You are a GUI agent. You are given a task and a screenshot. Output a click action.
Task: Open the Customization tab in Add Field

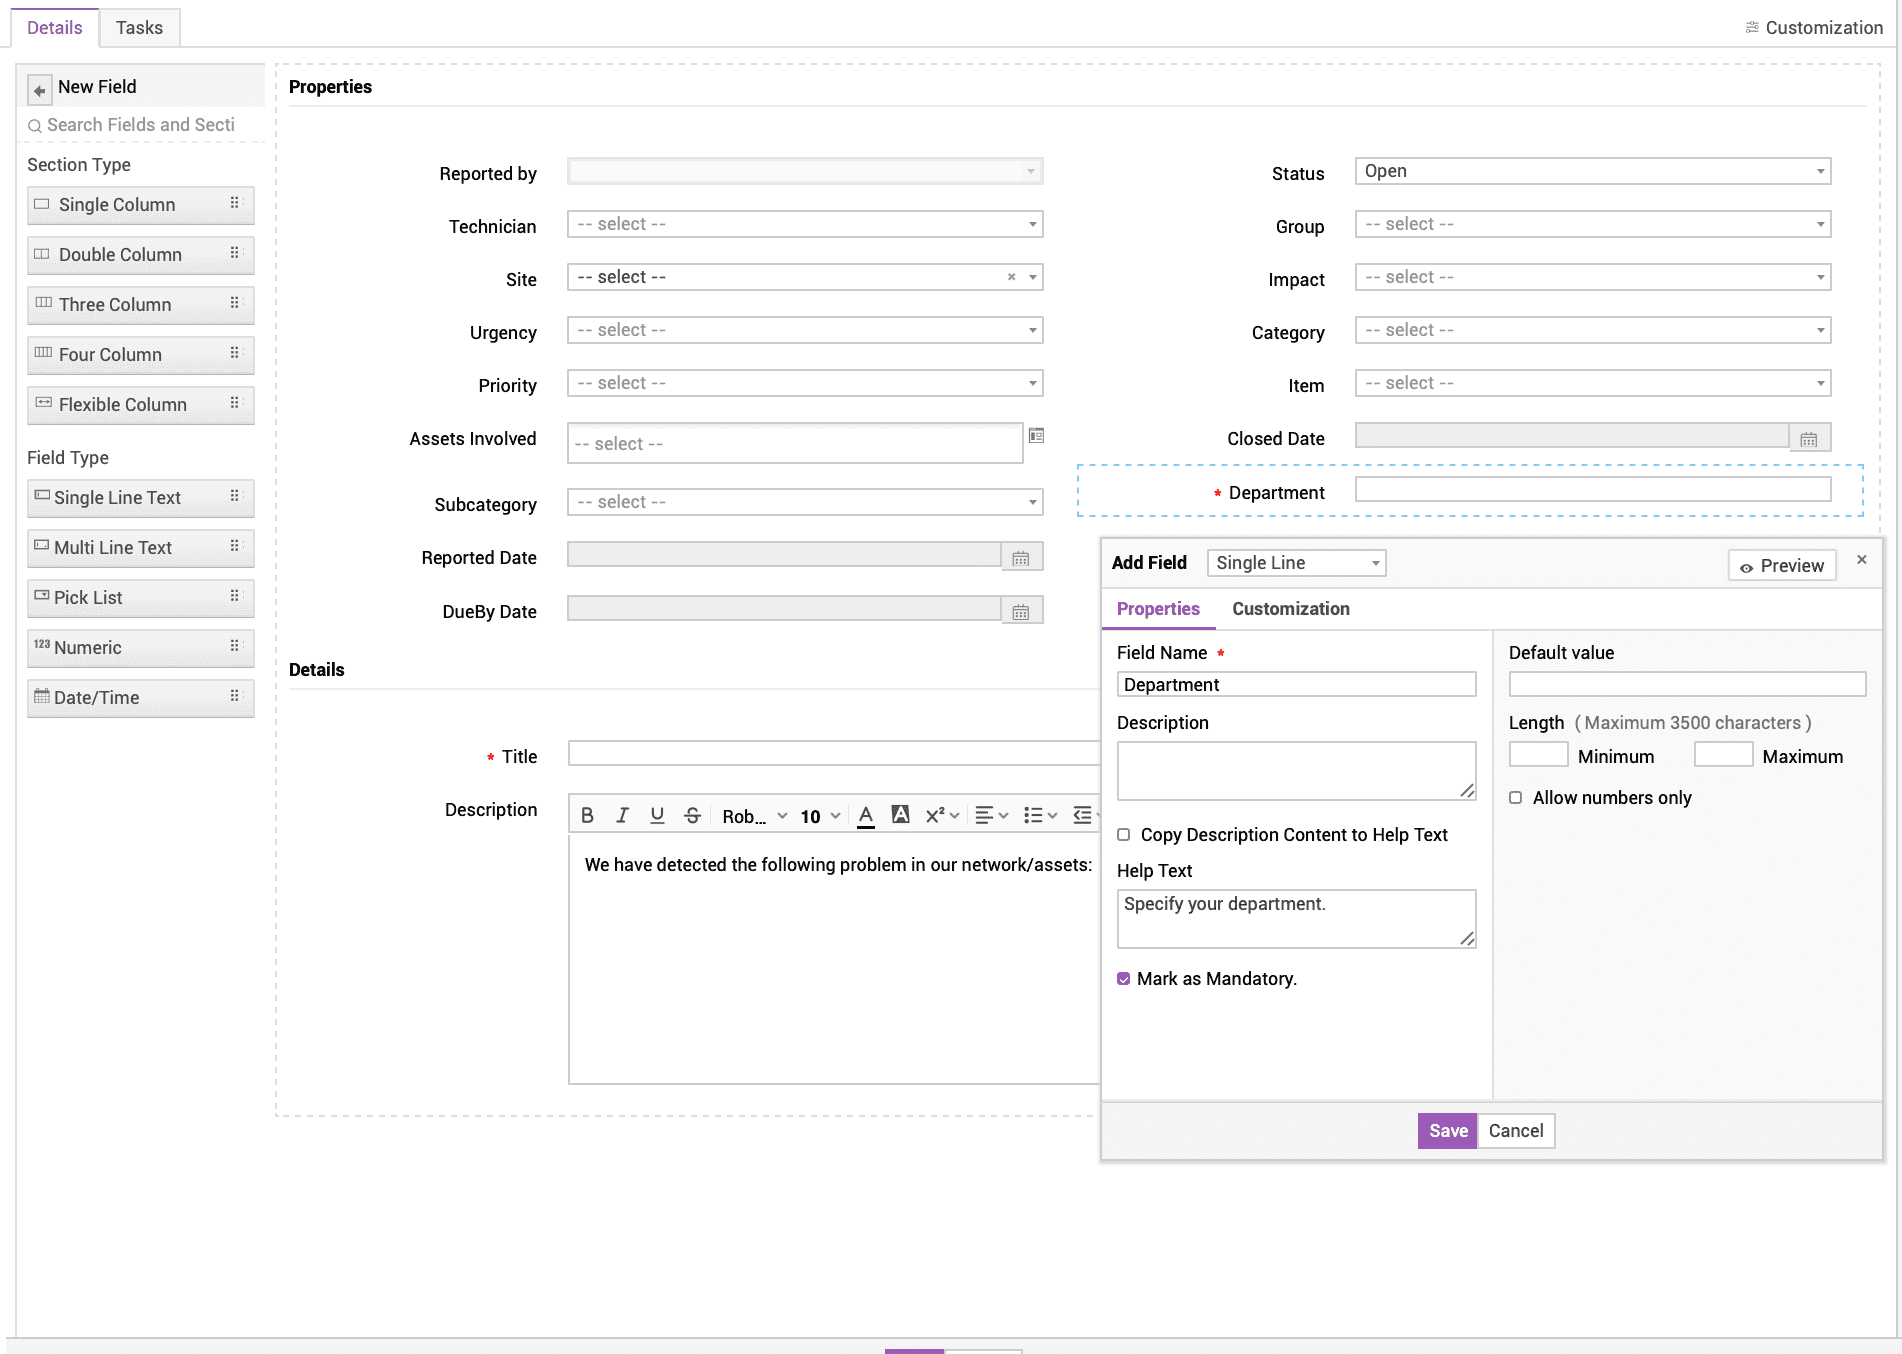[x=1290, y=609]
